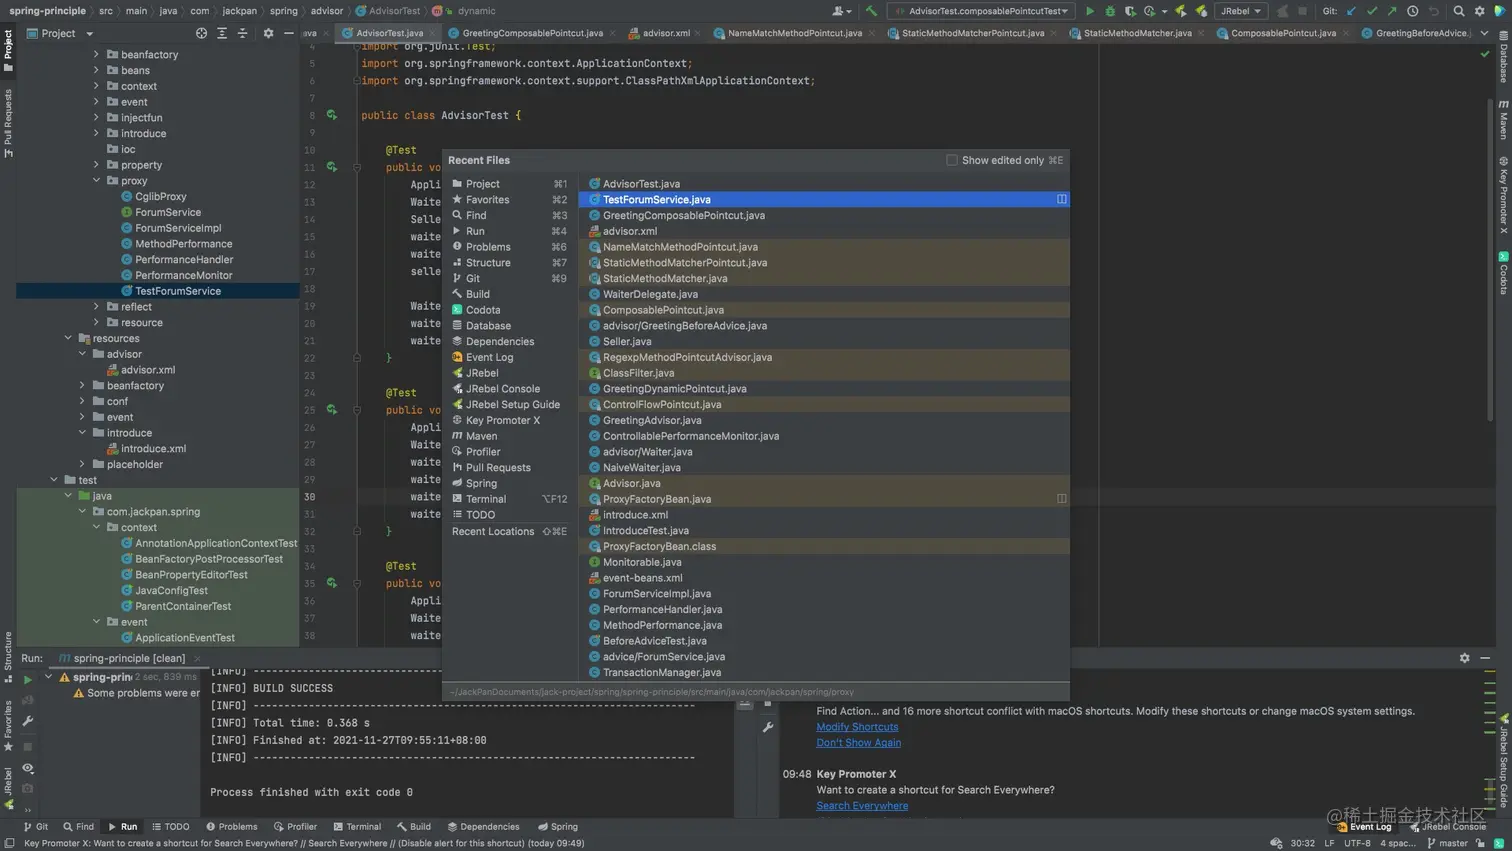Open run configuration dropdown AdvisorTest.composablePointcutTest
The height and width of the screenshot is (851, 1512).
pyautogui.click(x=981, y=11)
